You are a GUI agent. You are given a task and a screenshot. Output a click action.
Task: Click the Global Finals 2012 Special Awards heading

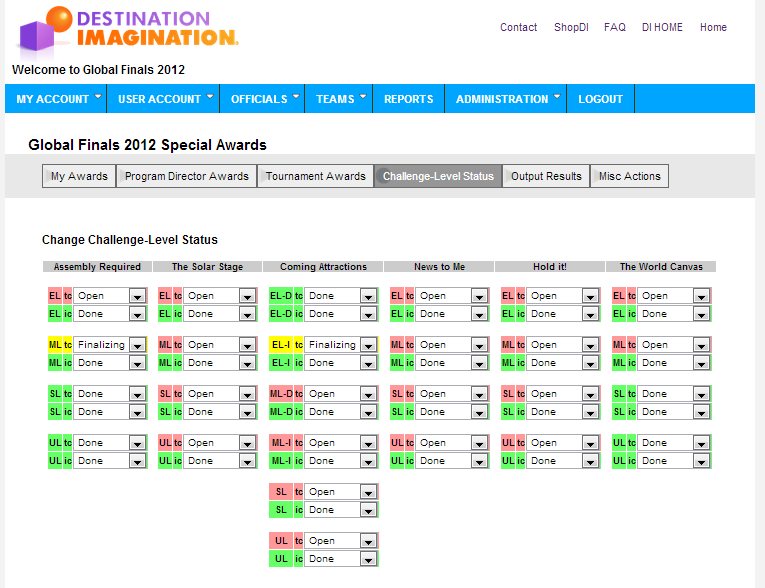(x=147, y=145)
